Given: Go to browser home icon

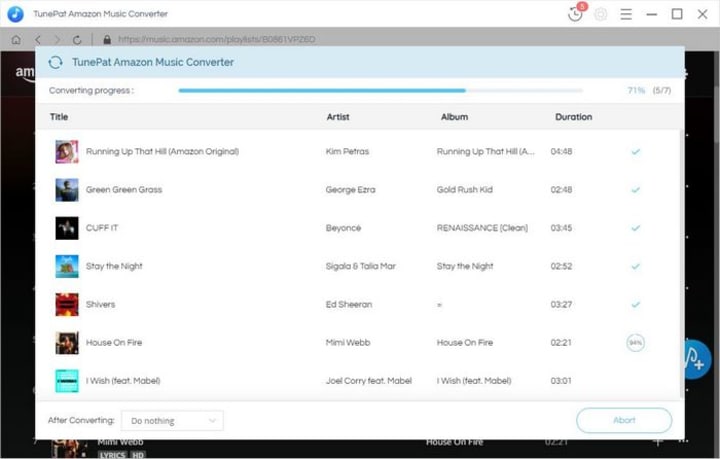Looking at the screenshot, I should click(x=16, y=39).
